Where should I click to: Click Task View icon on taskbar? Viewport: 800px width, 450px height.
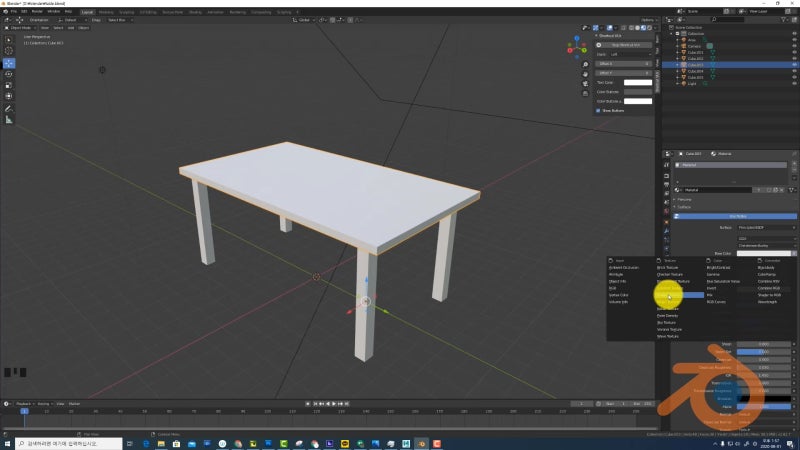[x=130, y=444]
